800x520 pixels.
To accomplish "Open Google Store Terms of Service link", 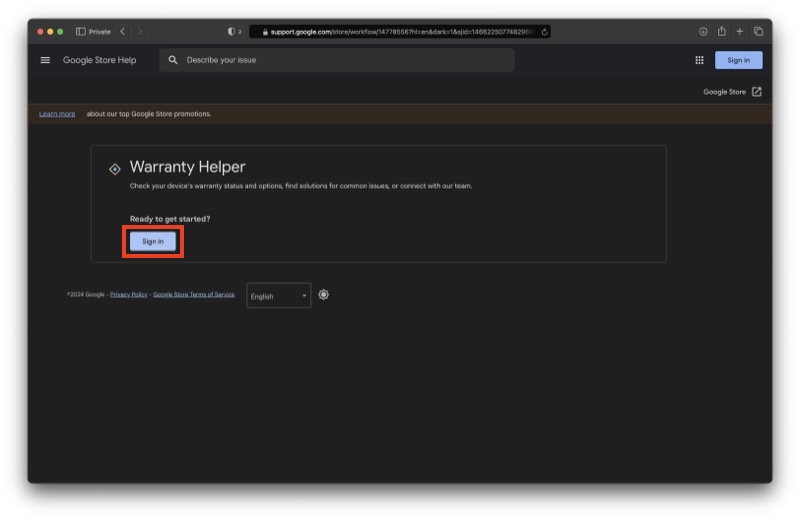I will [x=194, y=294].
